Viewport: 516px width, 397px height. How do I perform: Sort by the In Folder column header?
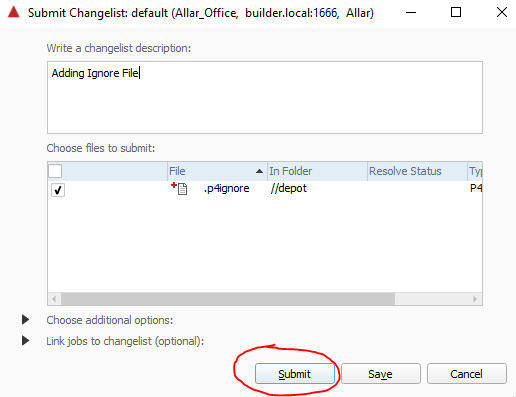pos(317,171)
